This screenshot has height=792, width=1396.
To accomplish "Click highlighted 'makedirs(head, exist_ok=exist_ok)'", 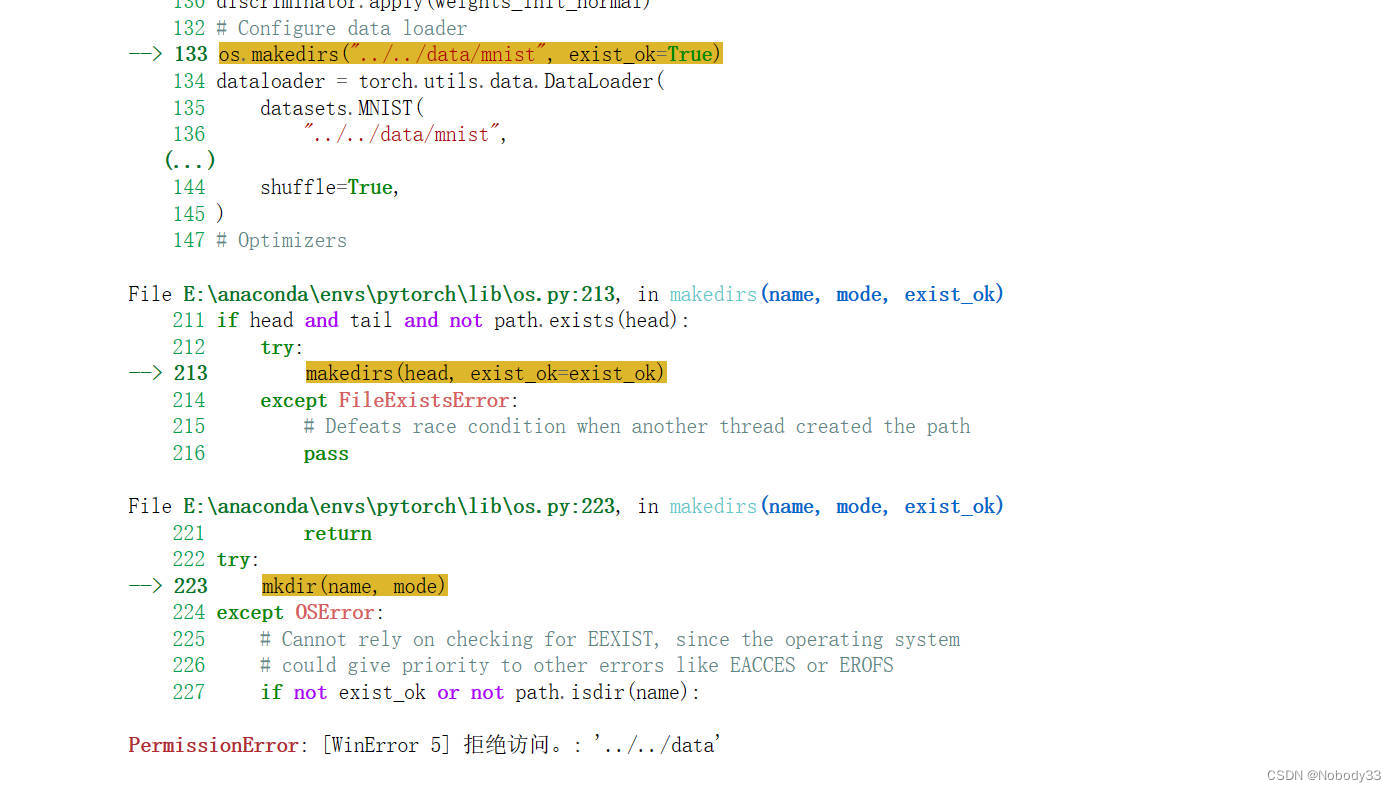I will click(x=485, y=373).
